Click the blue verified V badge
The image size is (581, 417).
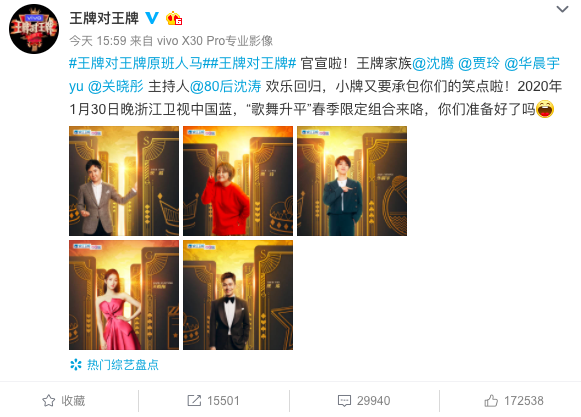(x=152, y=18)
